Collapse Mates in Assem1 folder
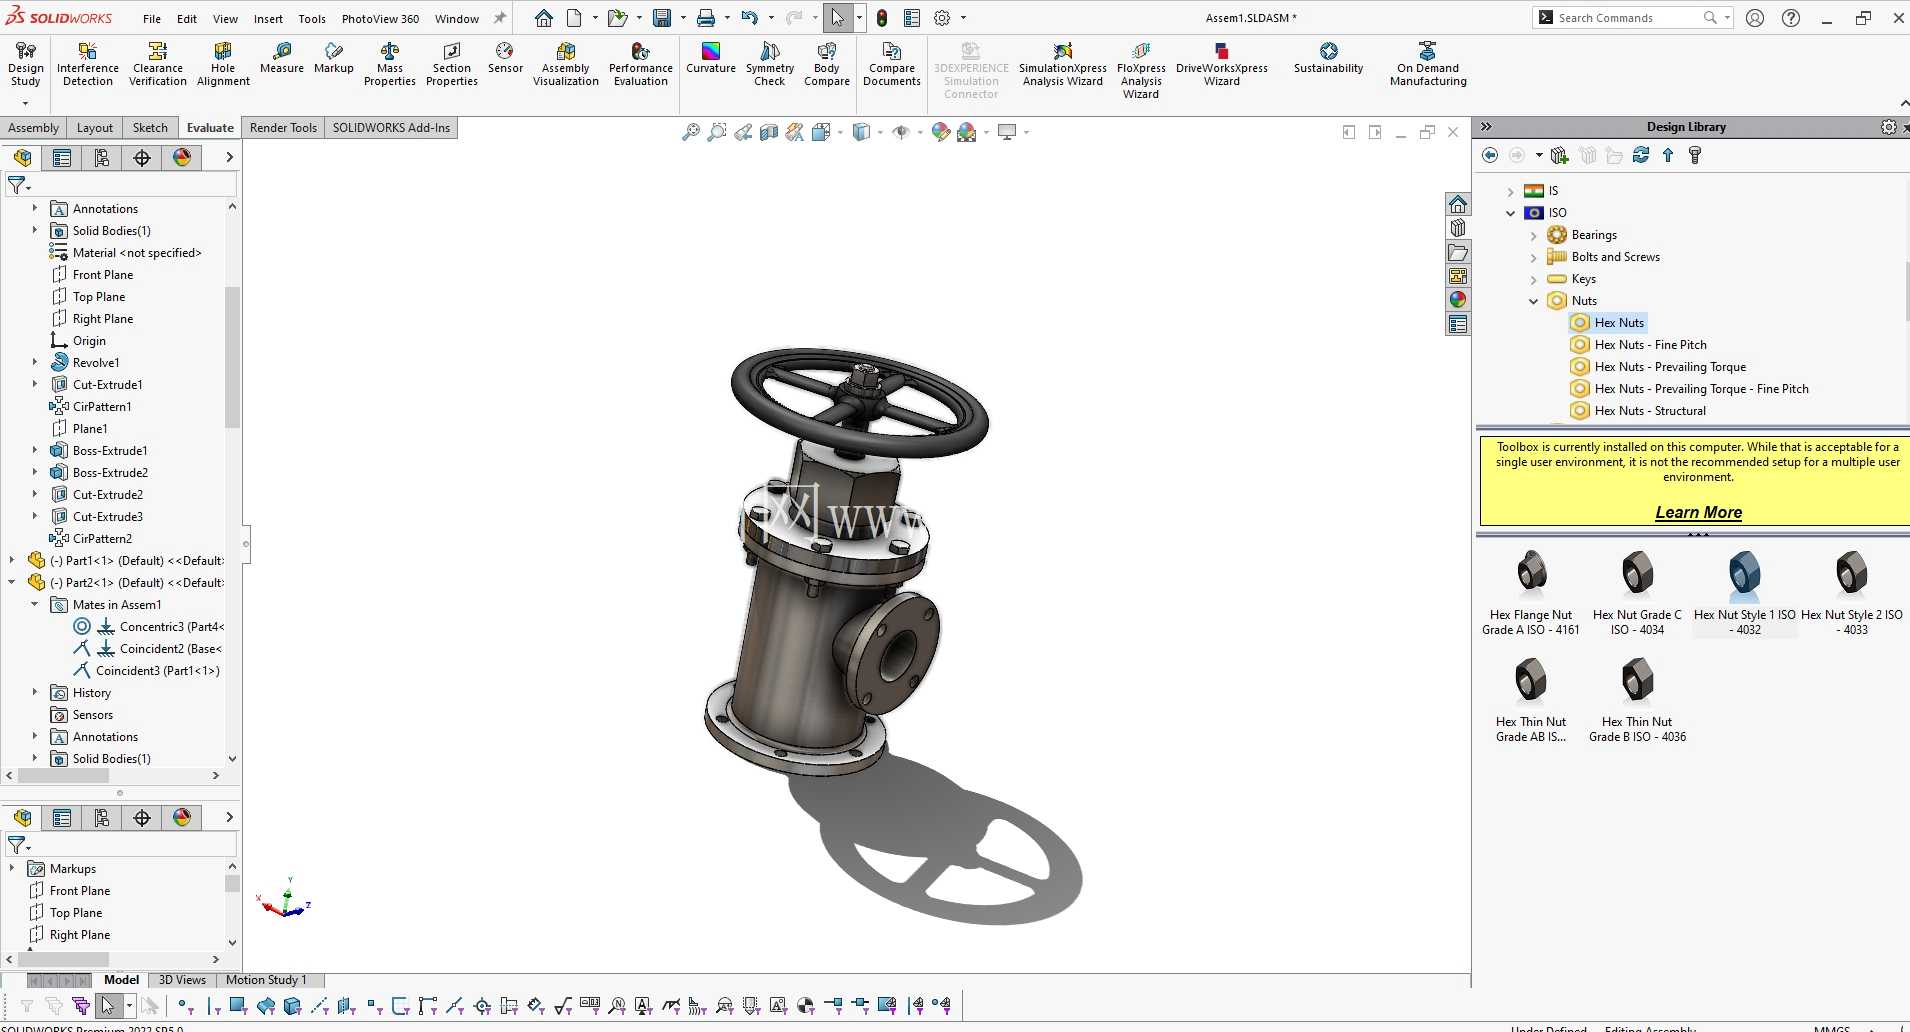 coord(35,604)
